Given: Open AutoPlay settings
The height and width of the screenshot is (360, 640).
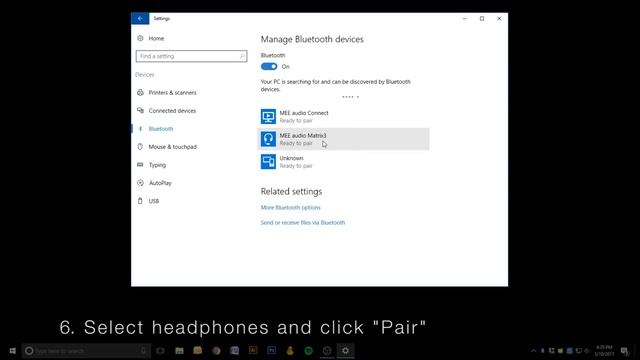Looking at the screenshot, I should (160, 183).
